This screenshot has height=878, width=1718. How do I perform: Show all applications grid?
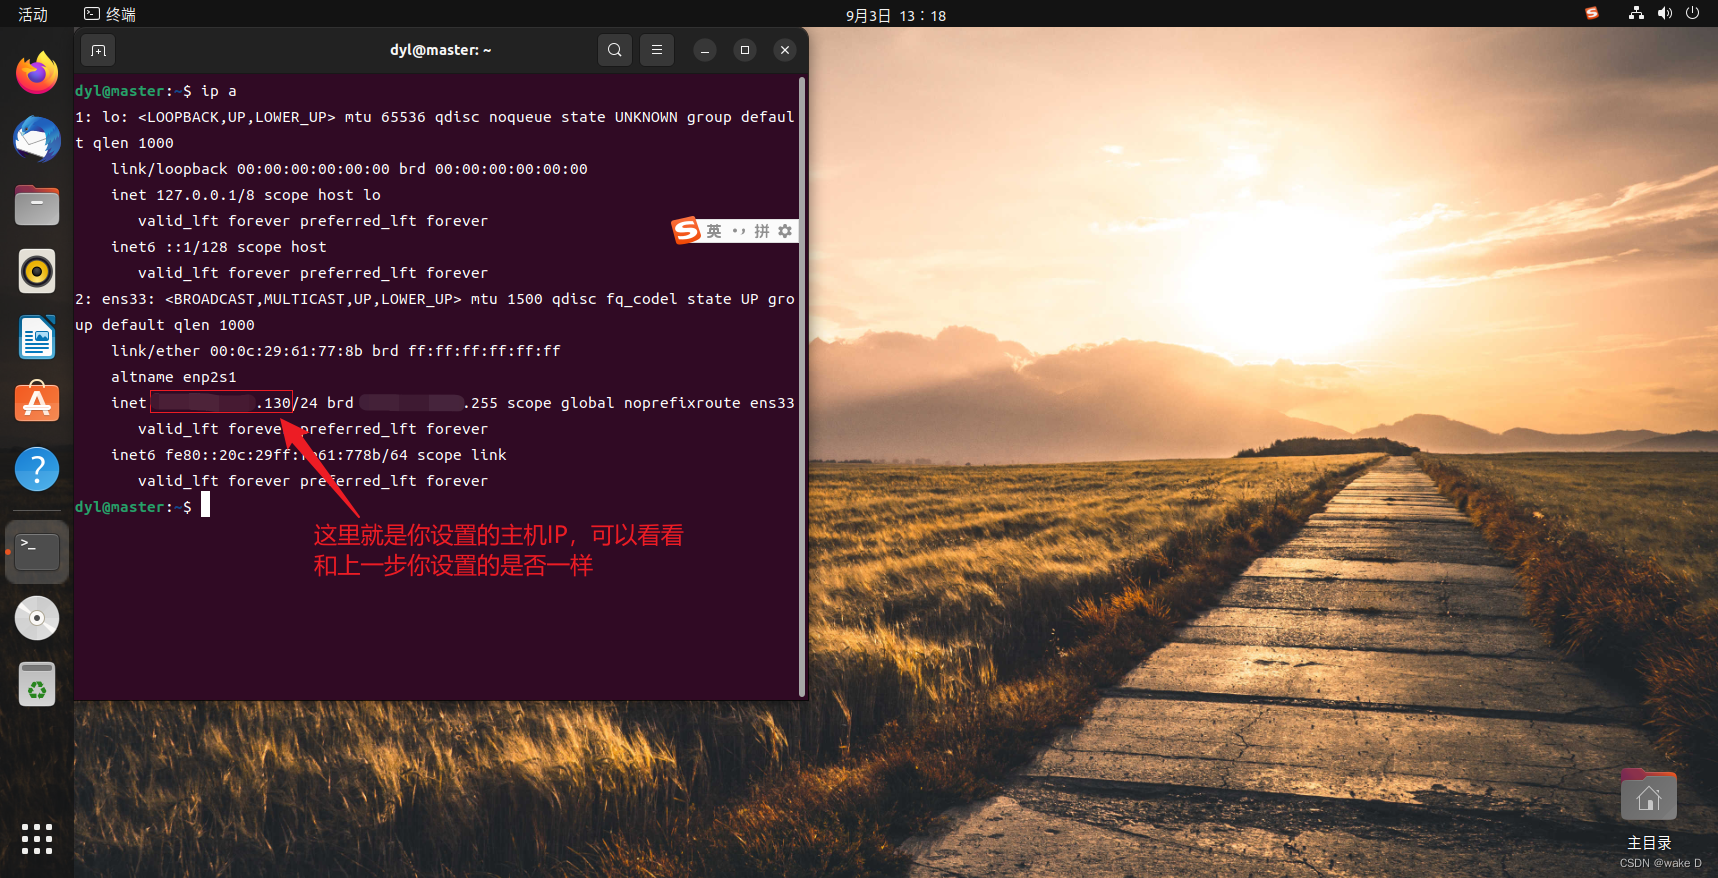click(x=37, y=839)
